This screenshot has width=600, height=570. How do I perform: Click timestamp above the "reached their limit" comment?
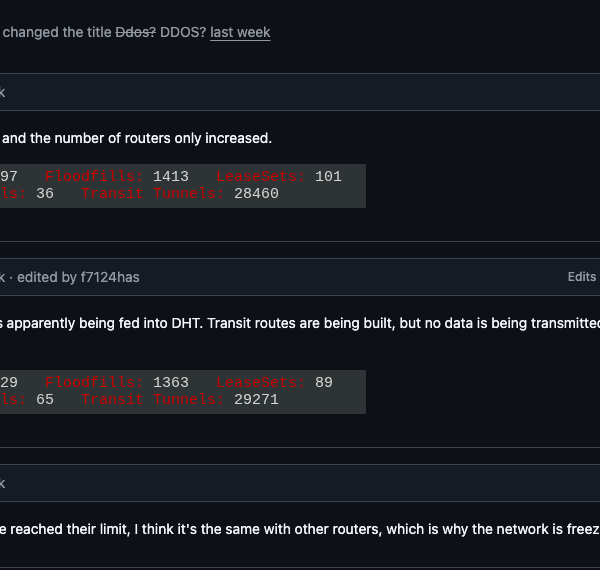(2, 483)
